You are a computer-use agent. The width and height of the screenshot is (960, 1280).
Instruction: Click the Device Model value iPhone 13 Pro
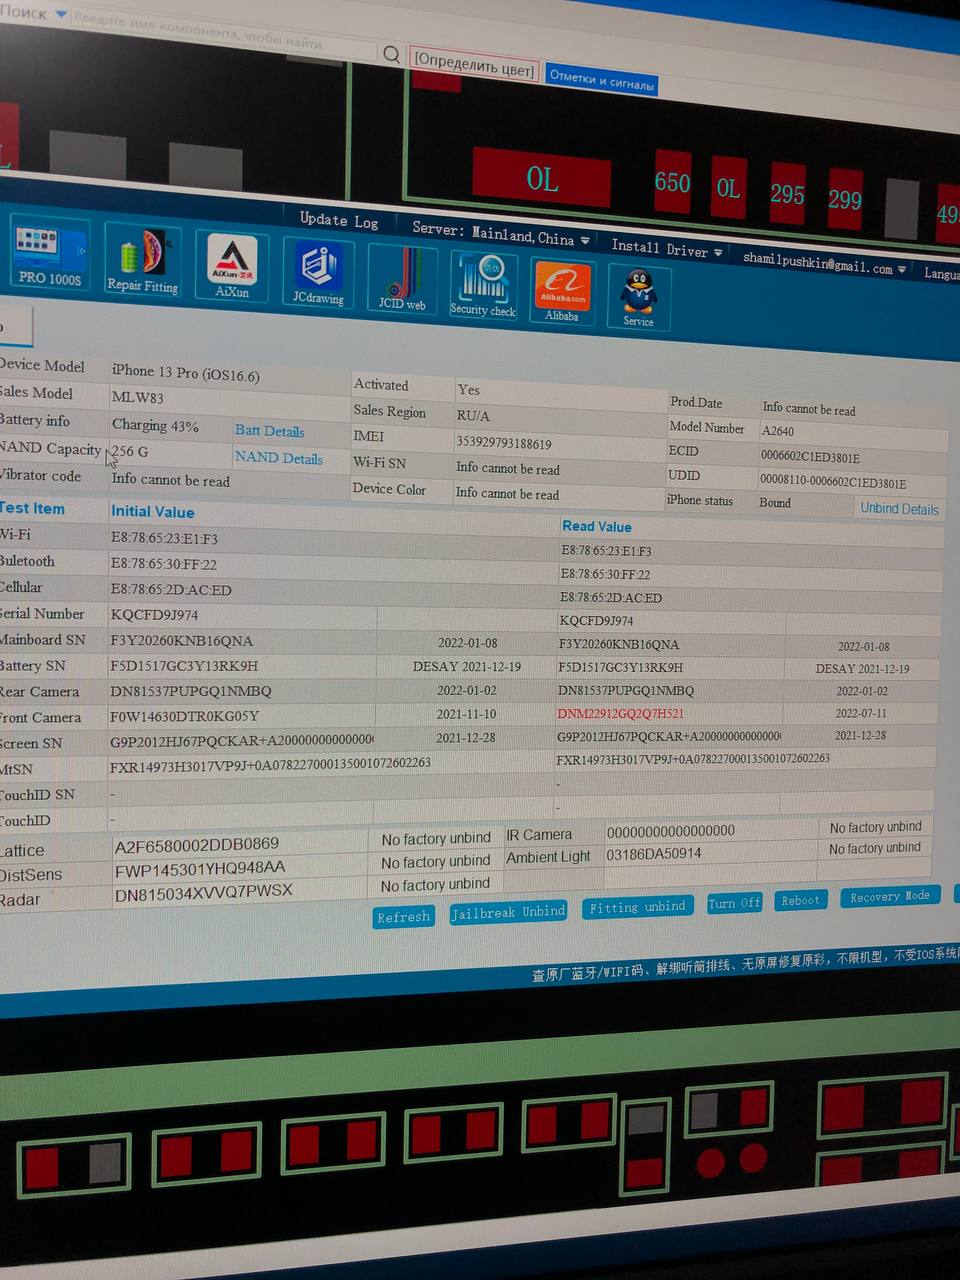pos(186,373)
